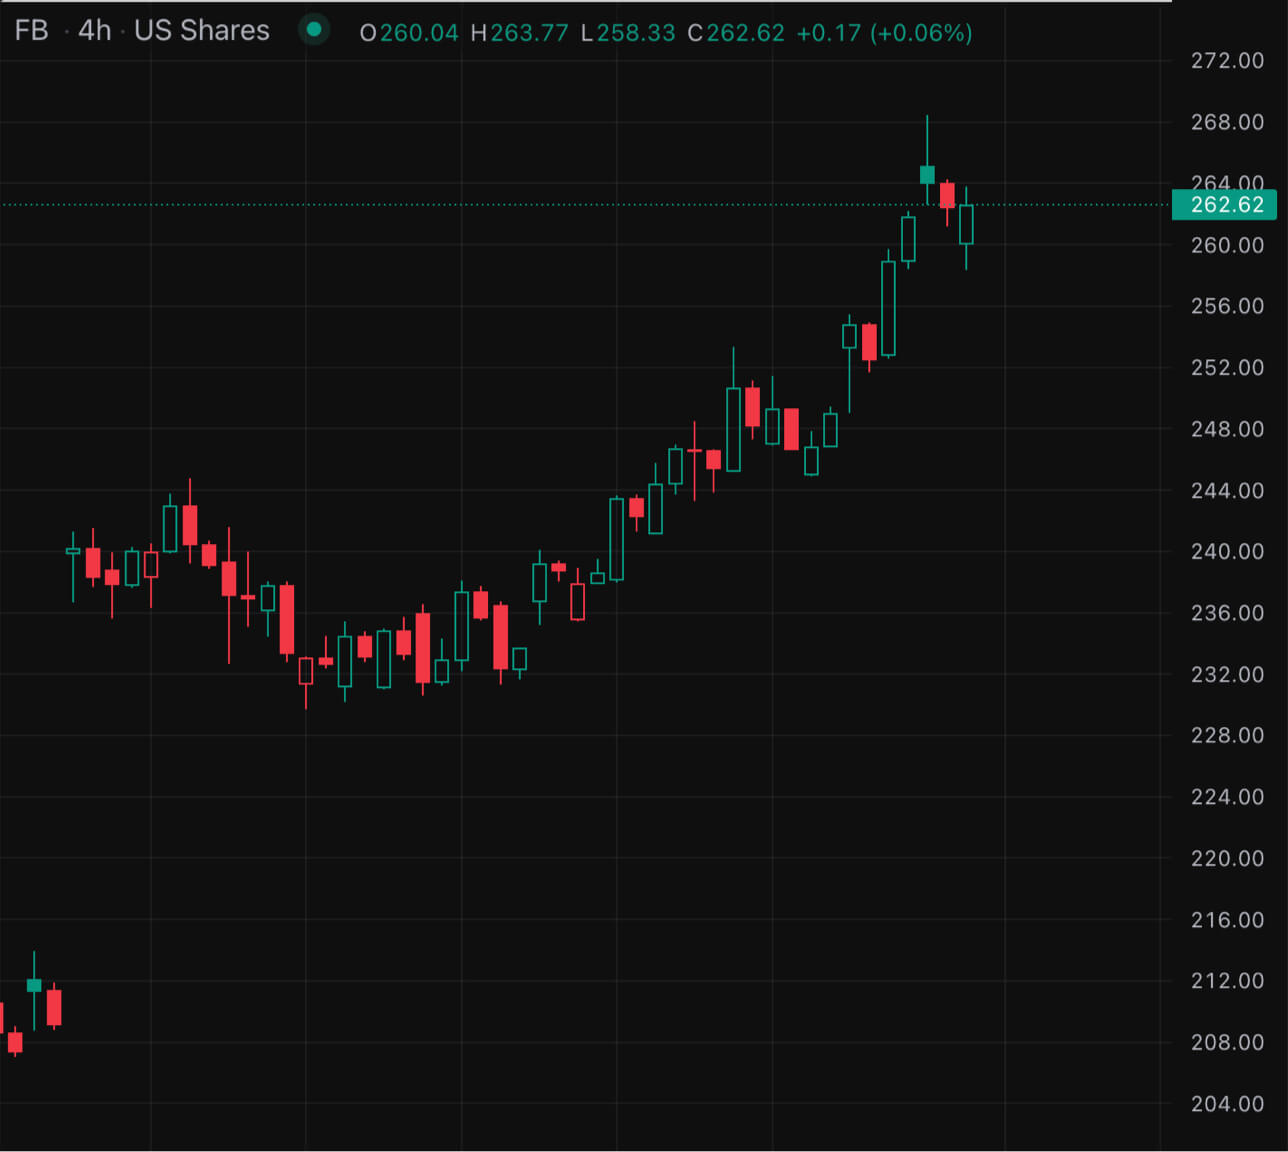Click the US Shares exchange label

tap(202, 31)
